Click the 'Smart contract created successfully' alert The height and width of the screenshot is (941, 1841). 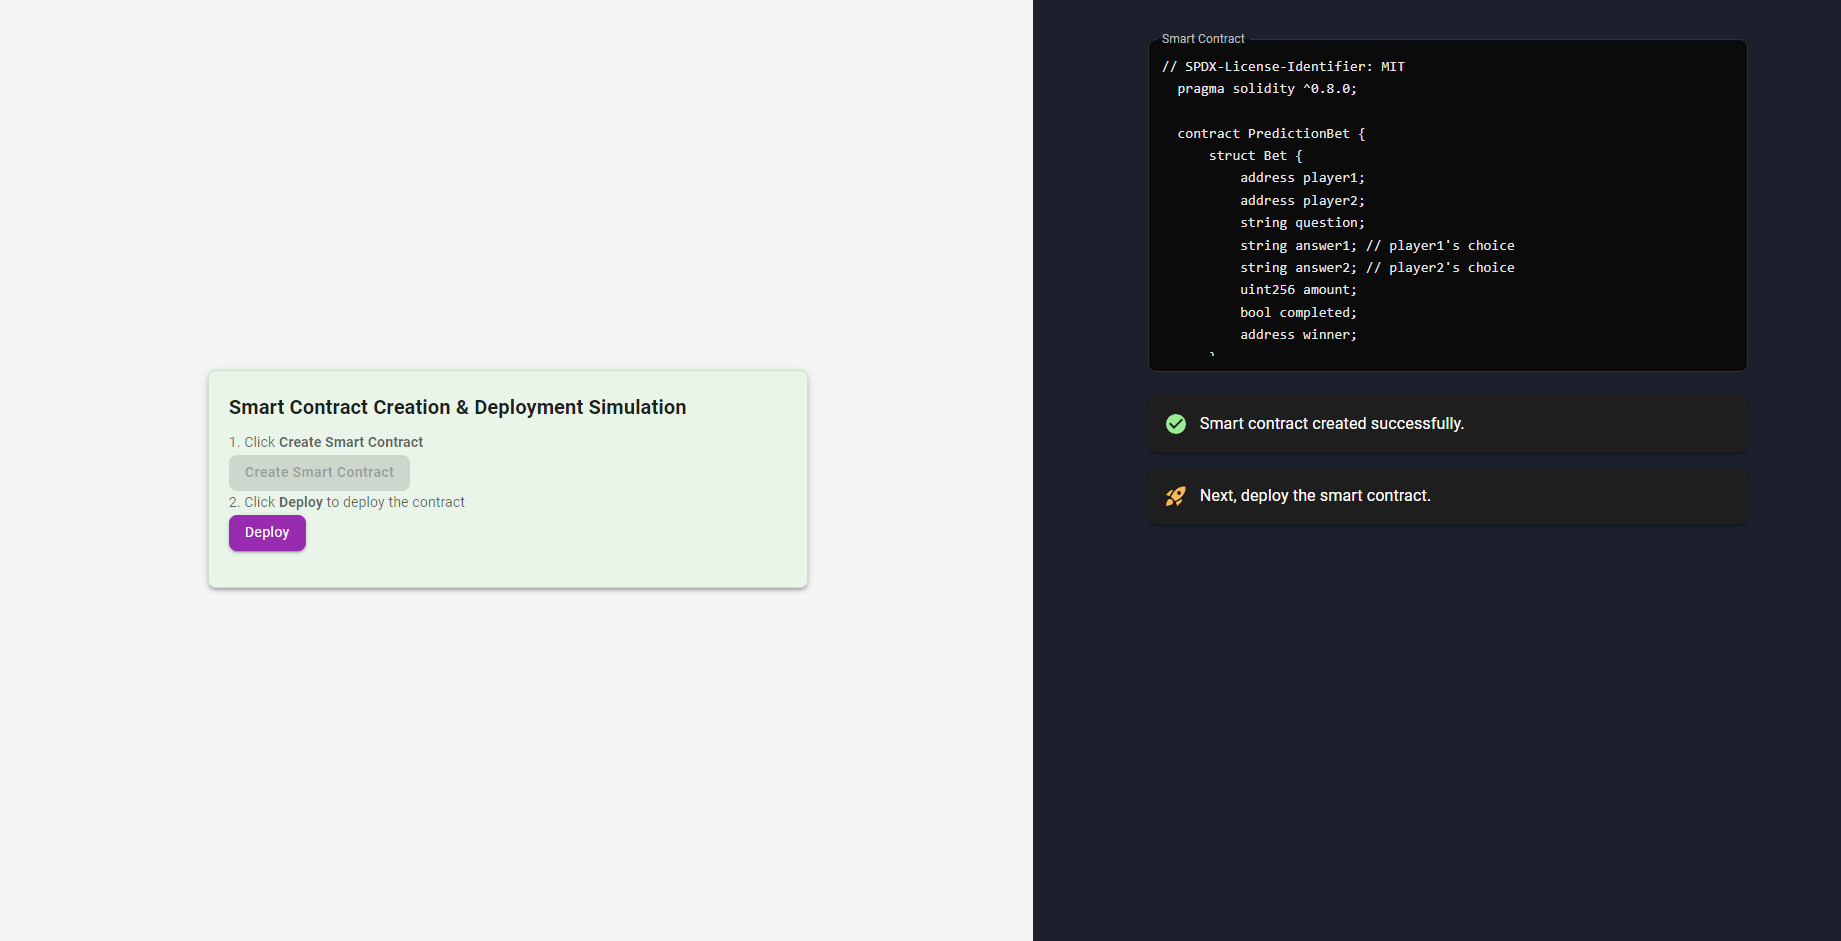[x=1331, y=424]
